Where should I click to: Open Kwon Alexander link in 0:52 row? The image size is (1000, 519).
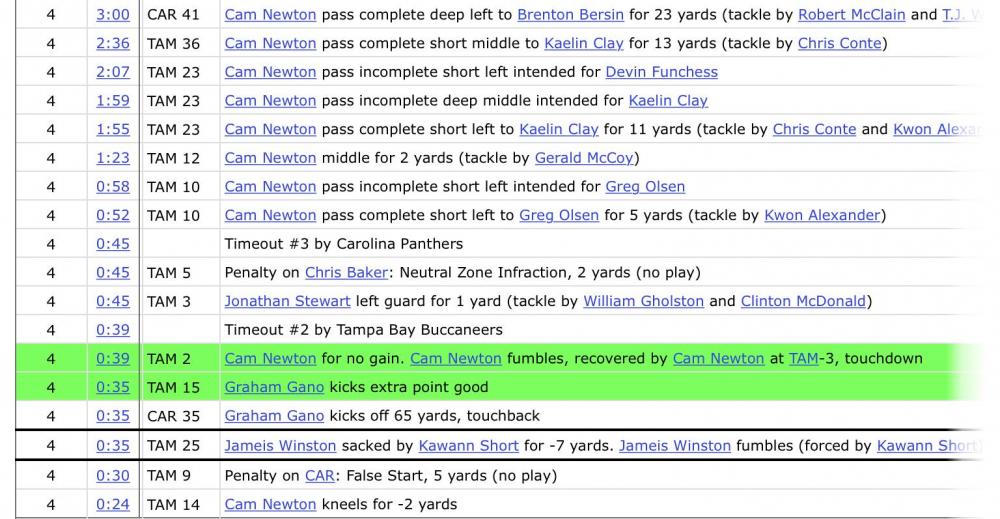tap(822, 215)
